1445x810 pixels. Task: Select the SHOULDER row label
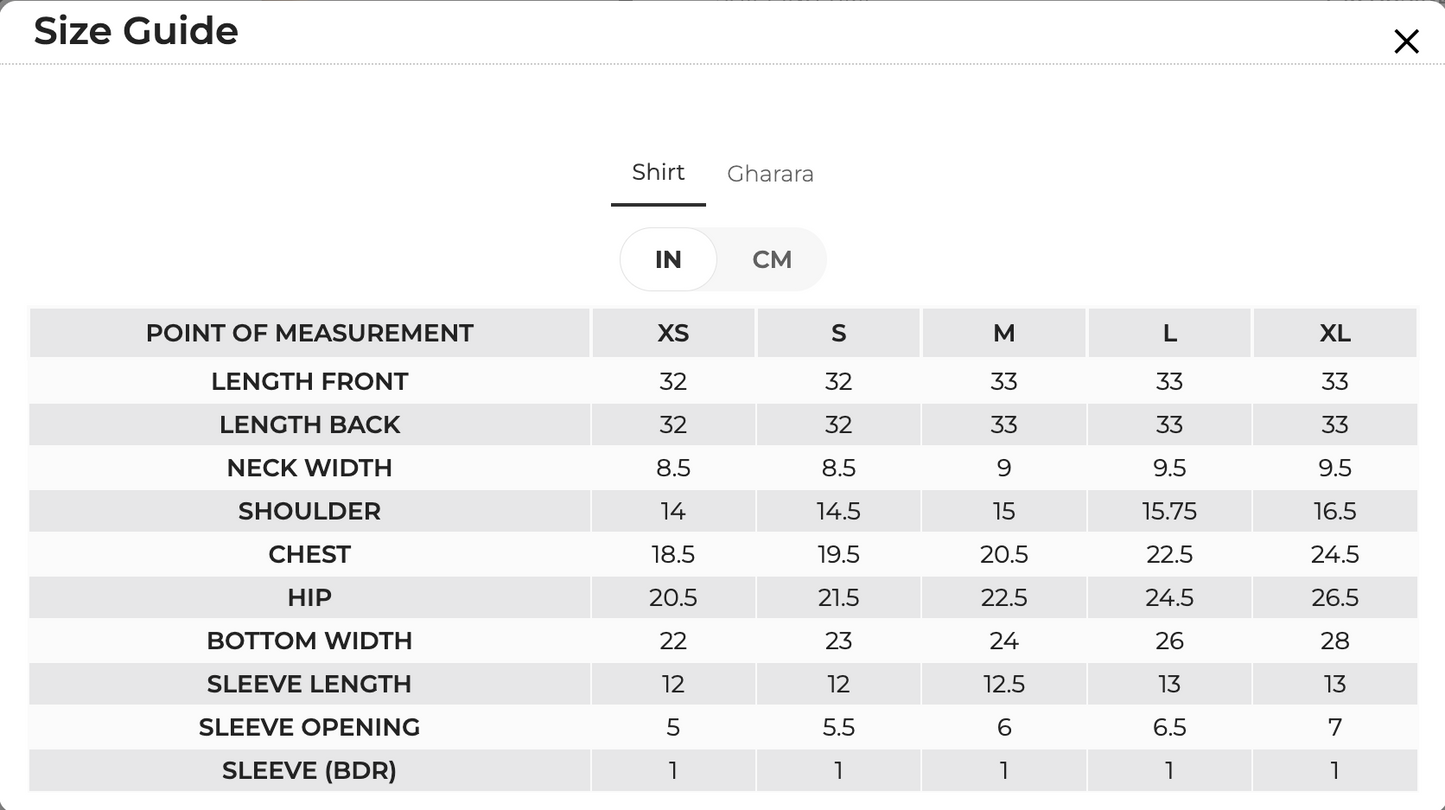(310, 511)
